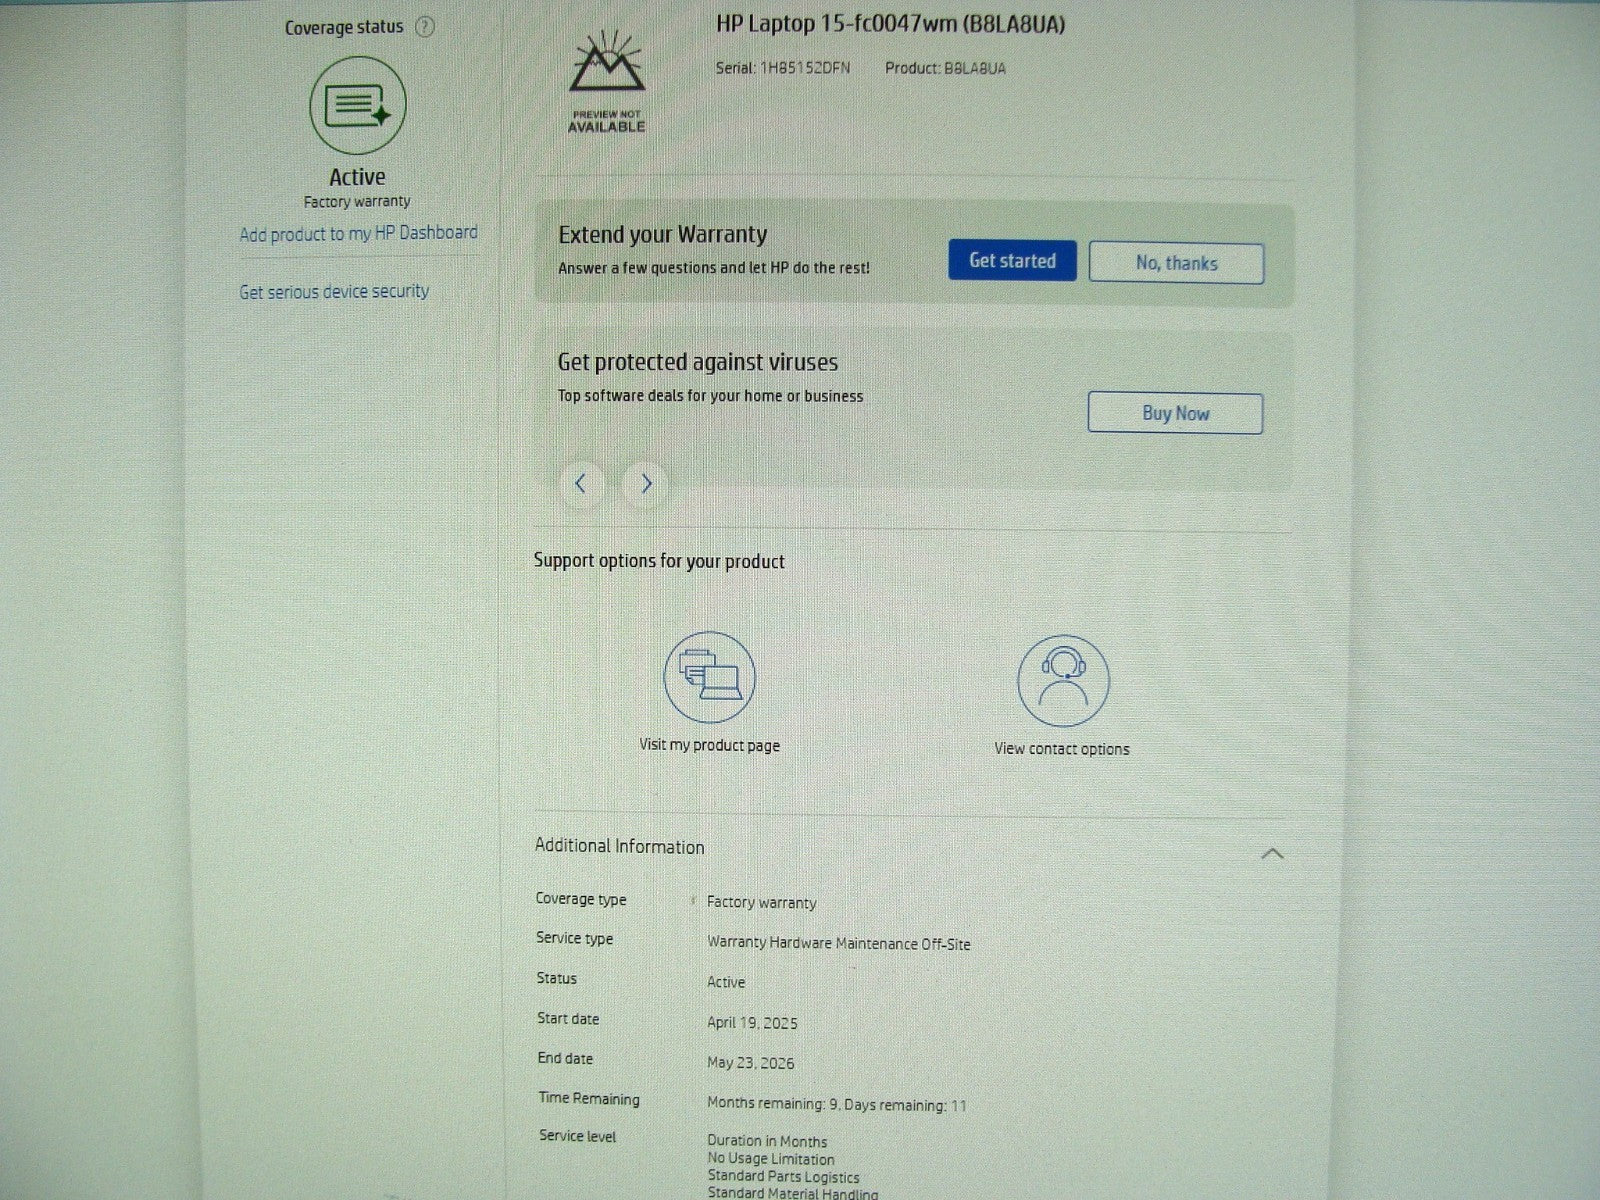Image resolution: width=1600 pixels, height=1200 pixels.
Task: Click the Visit my product page icon
Action: (x=709, y=677)
